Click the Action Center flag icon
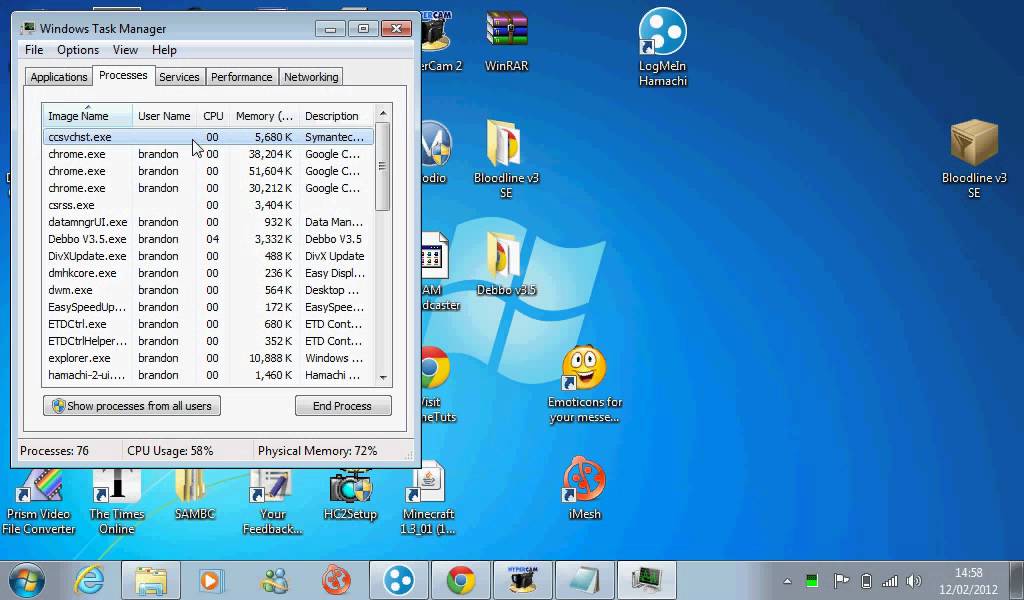The height and width of the screenshot is (600, 1024). [841, 581]
